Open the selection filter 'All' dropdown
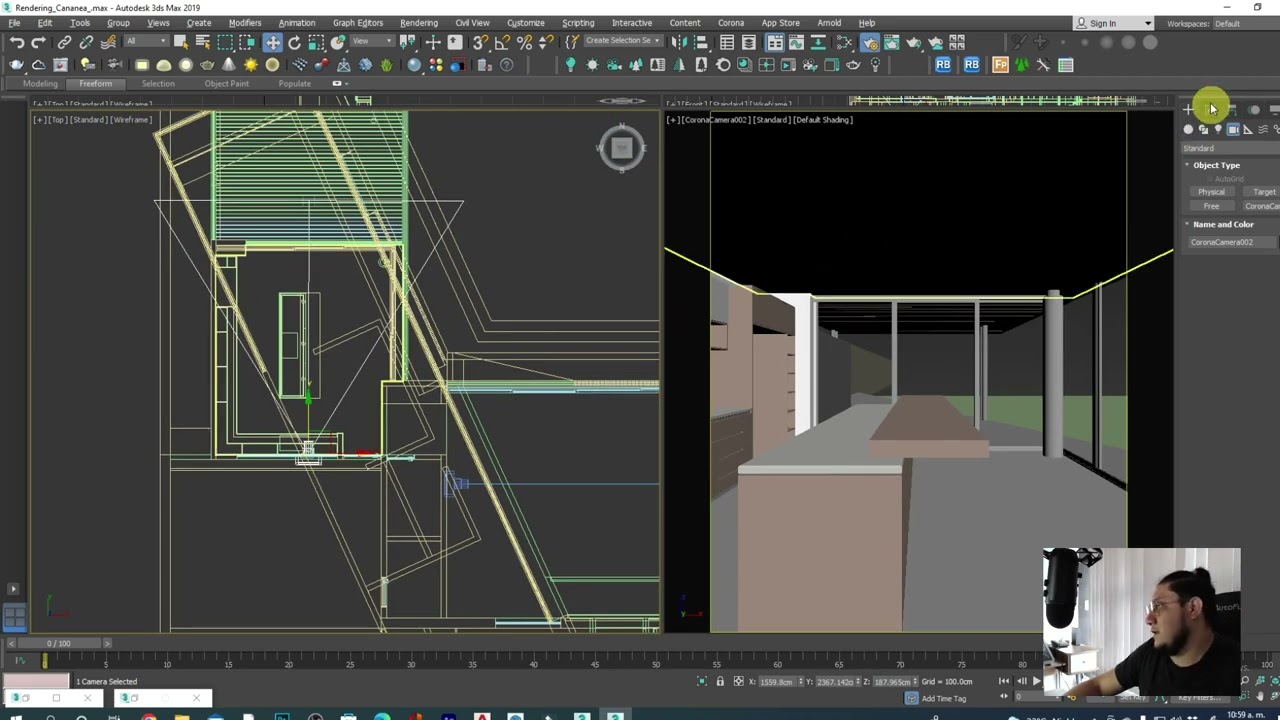Viewport: 1280px width, 720px height. pyautogui.click(x=146, y=41)
